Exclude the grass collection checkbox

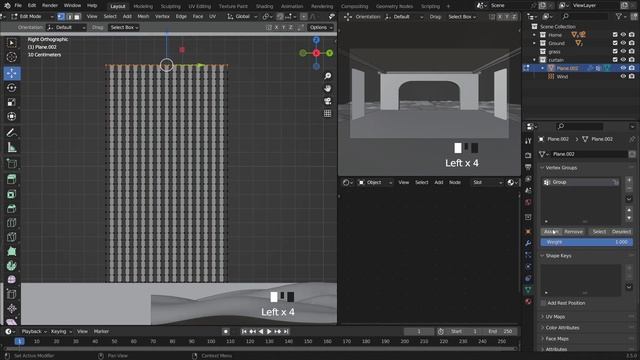[x=615, y=52]
